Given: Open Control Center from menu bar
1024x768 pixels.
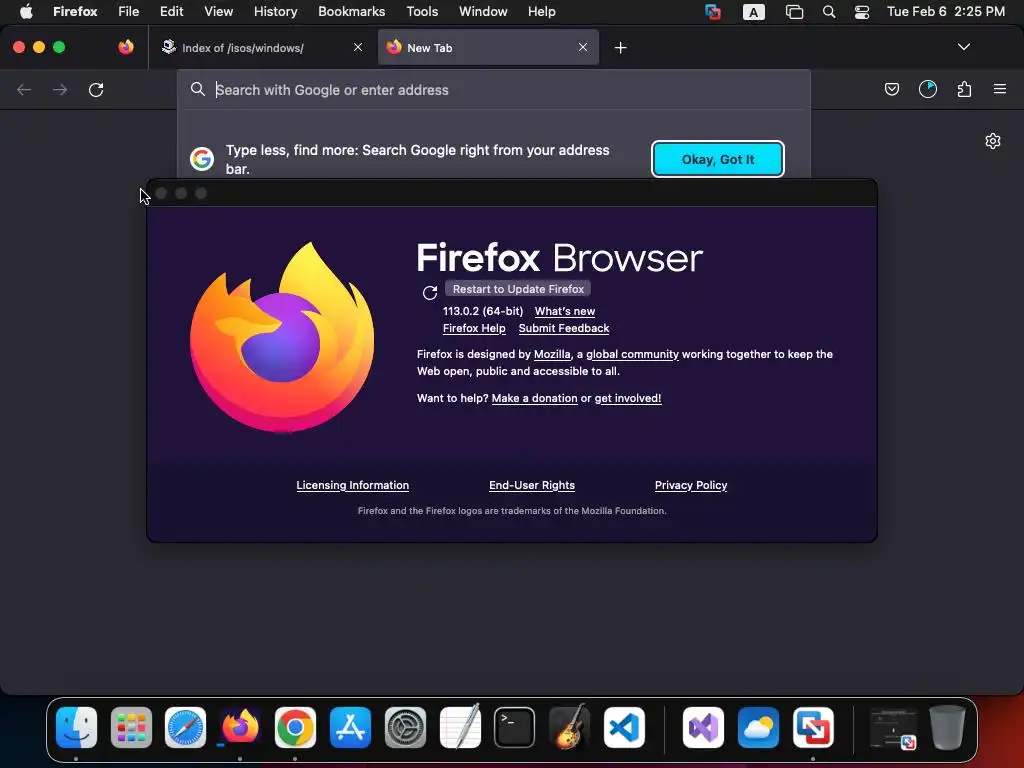Looking at the screenshot, I should [x=862, y=12].
